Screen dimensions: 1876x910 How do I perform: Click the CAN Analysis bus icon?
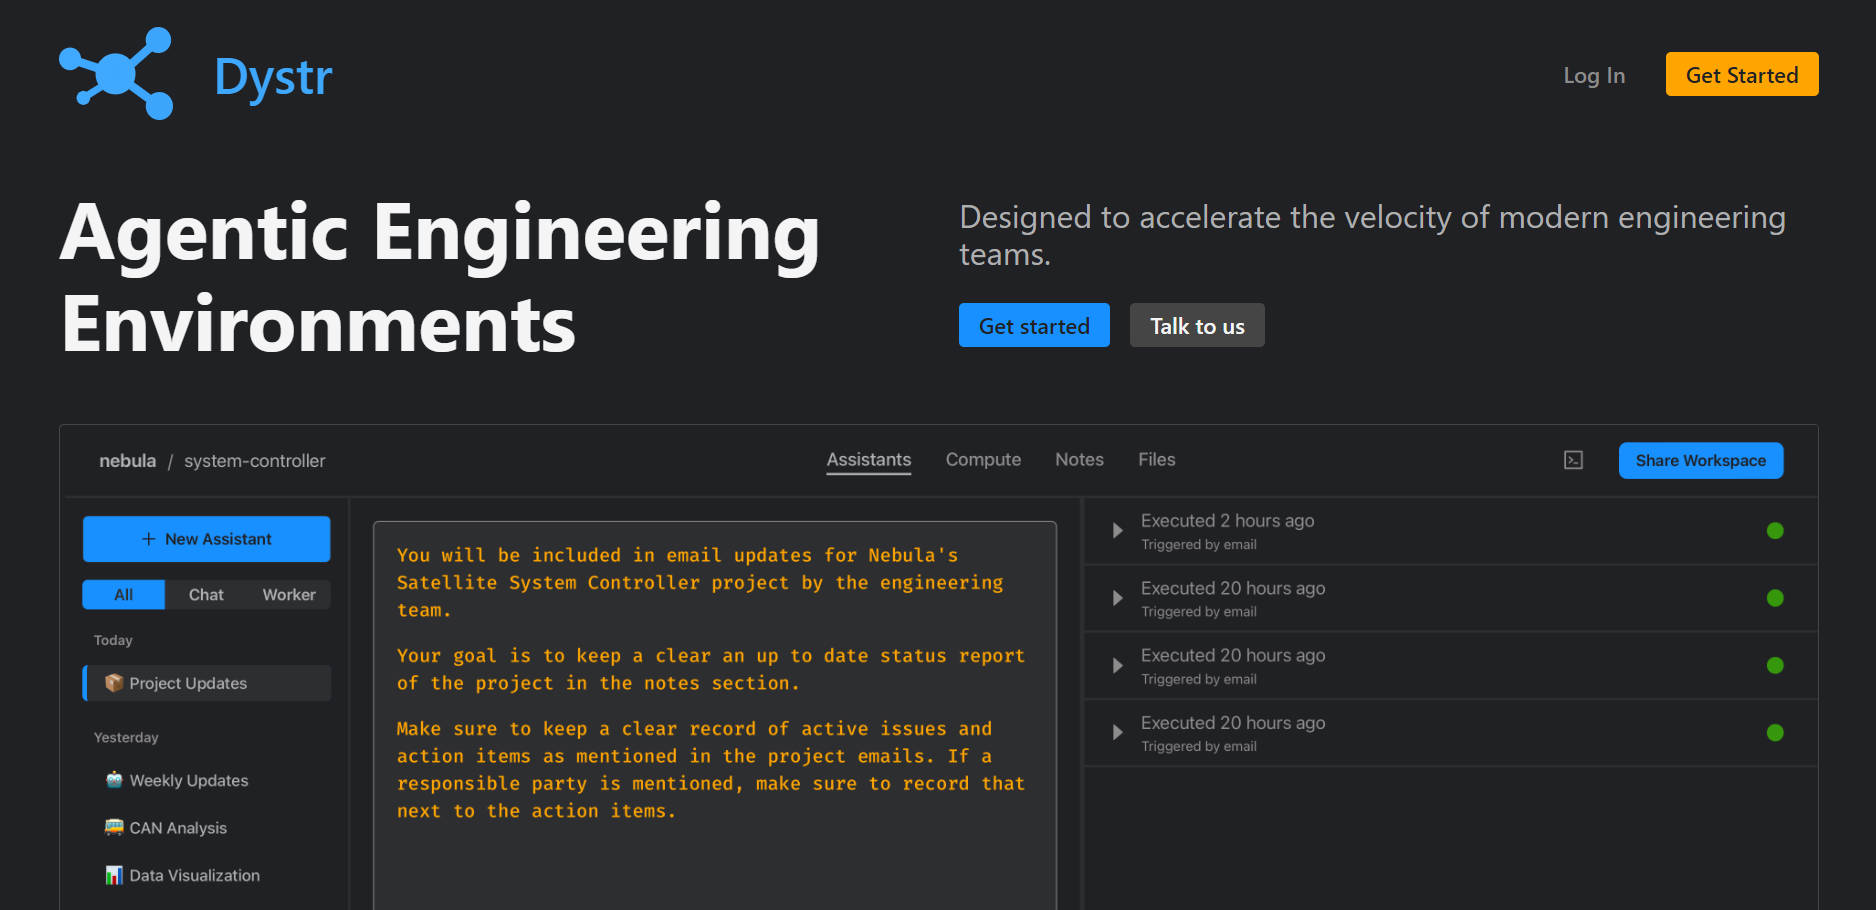(x=114, y=828)
